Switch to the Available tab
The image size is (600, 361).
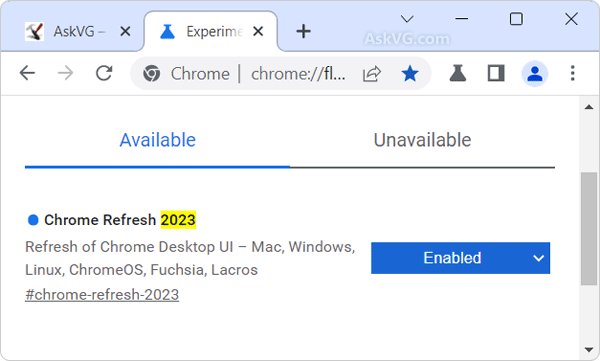click(158, 140)
